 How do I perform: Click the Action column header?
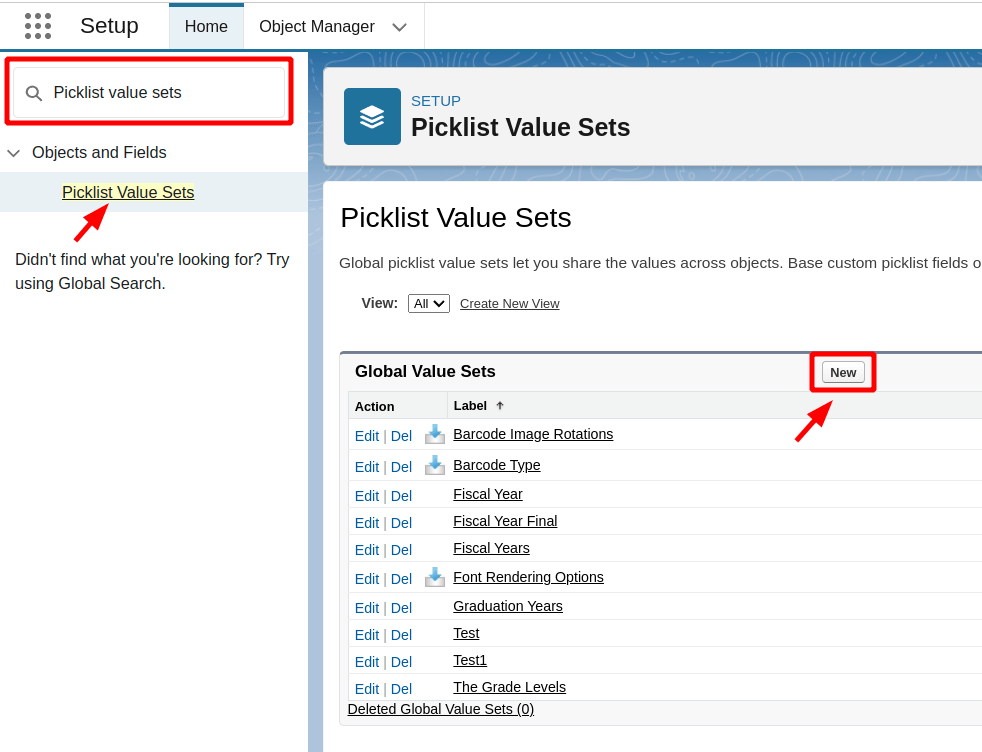click(375, 406)
